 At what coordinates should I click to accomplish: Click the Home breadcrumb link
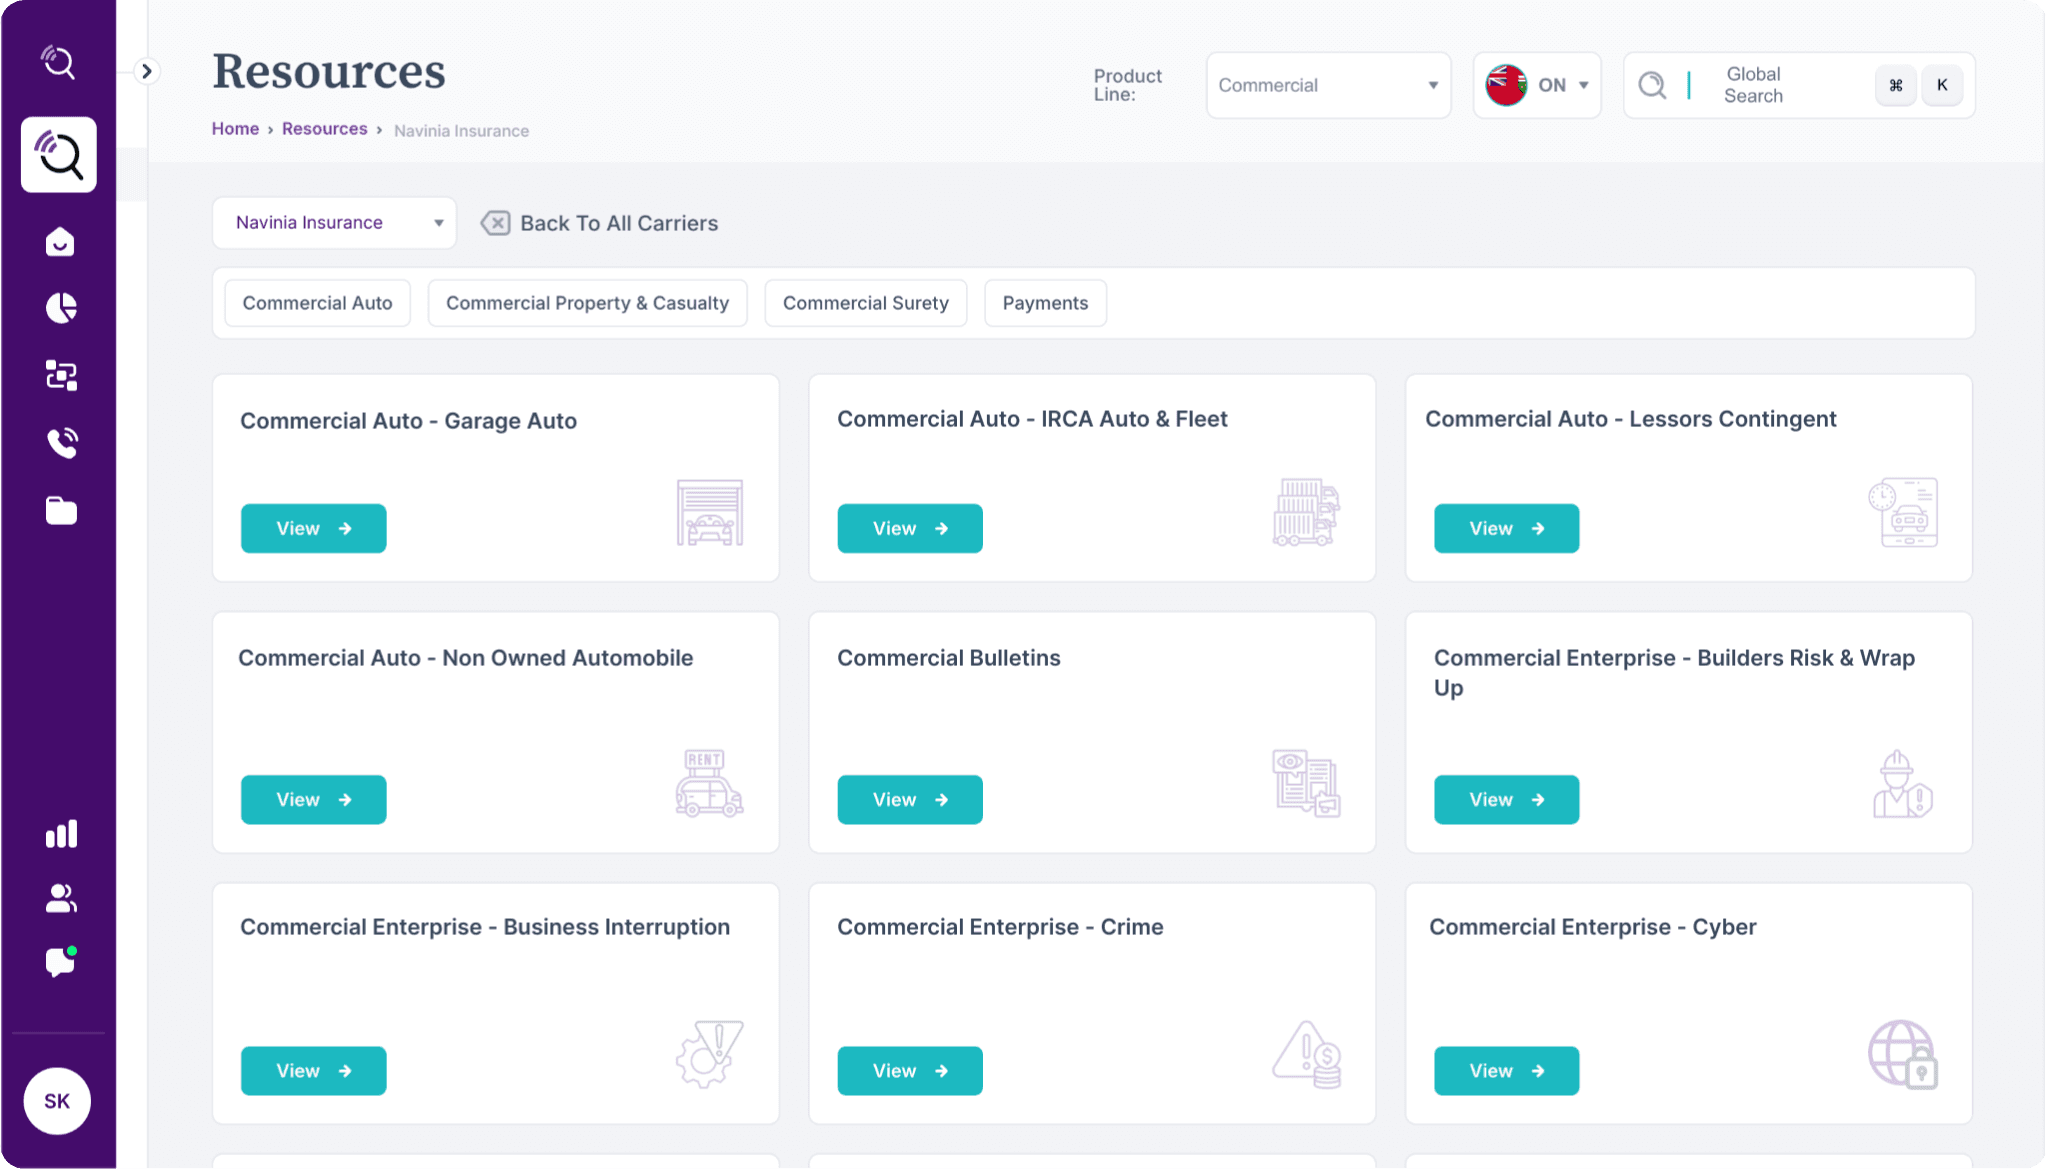pyautogui.click(x=235, y=129)
